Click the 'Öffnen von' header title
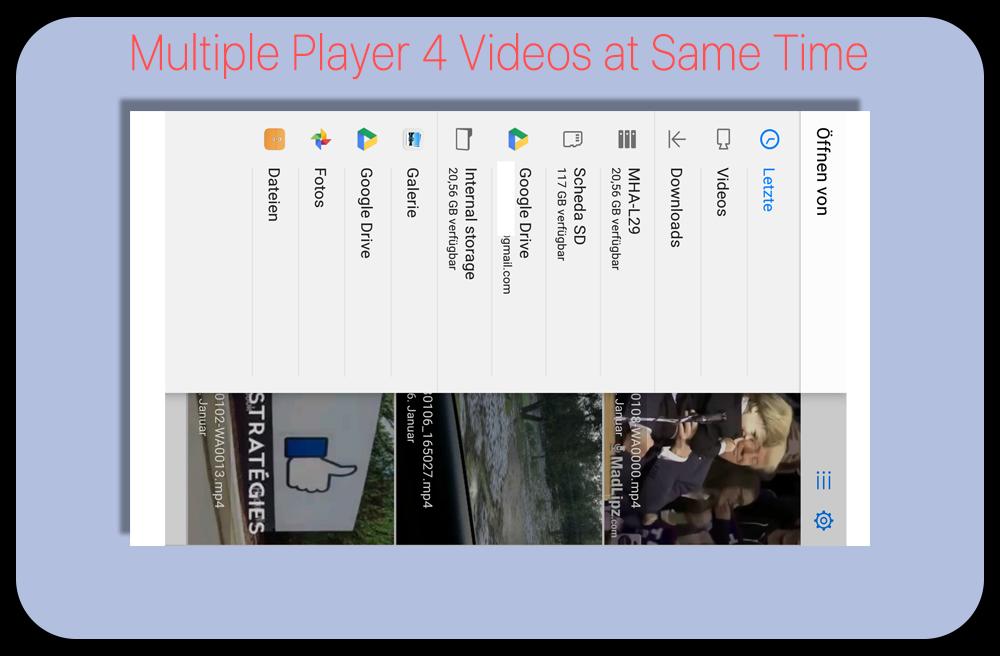Viewport: 1000px width, 656px height. (x=822, y=171)
